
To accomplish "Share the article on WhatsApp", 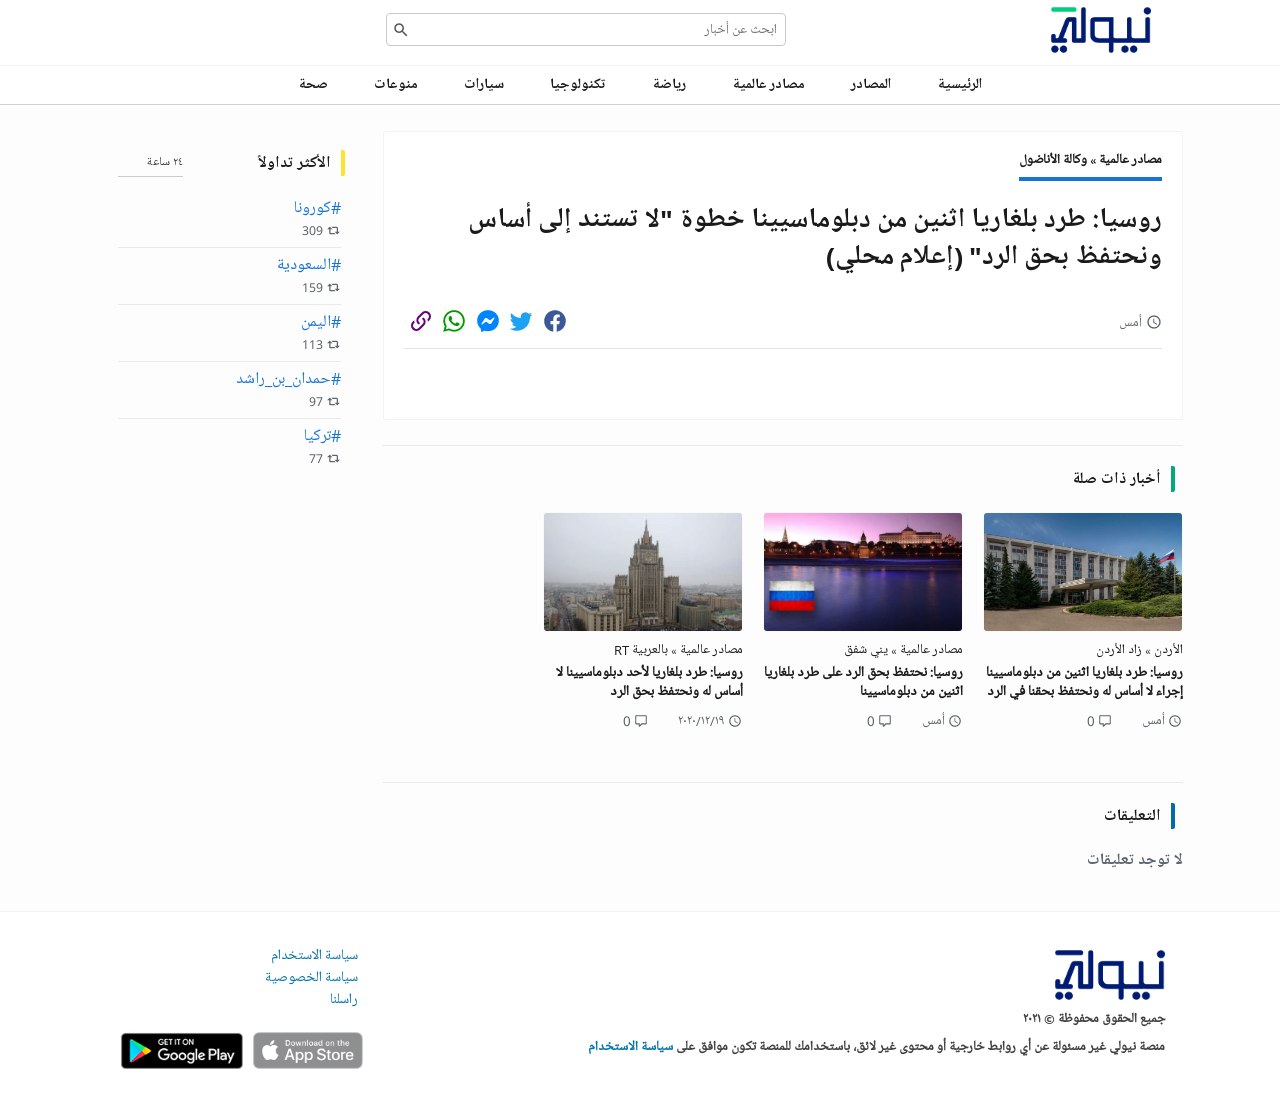I will [454, 321].
